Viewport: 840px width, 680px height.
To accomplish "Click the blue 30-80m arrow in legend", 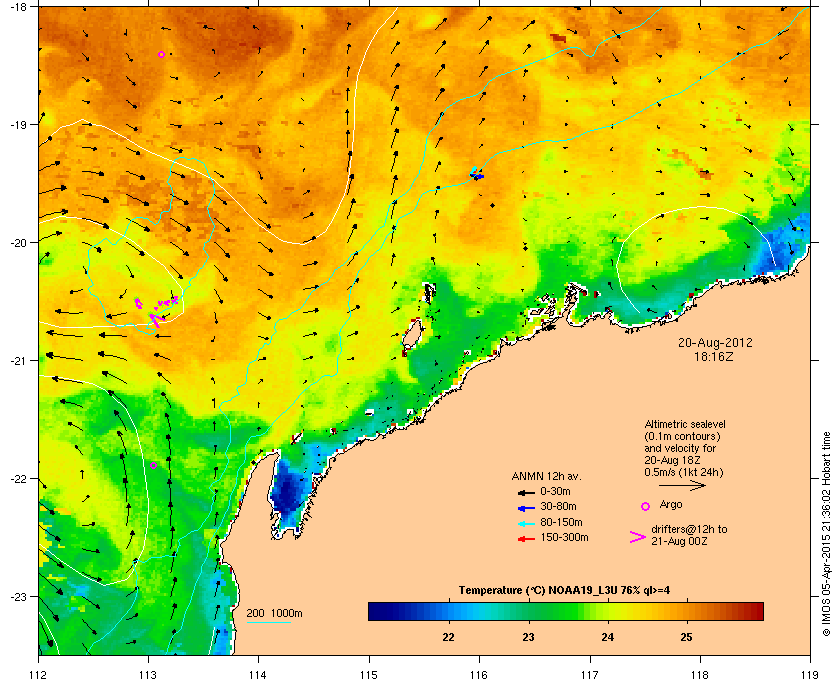I will point(526,507).
